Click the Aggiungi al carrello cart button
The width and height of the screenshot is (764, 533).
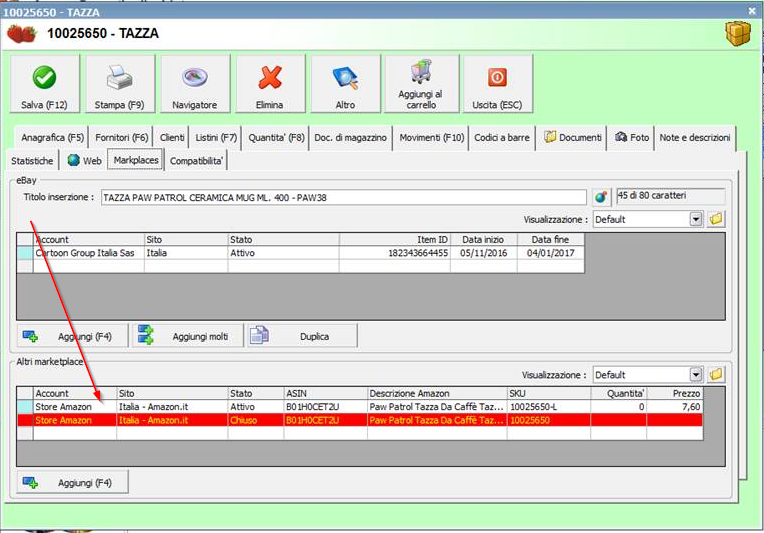coord(421,84)
